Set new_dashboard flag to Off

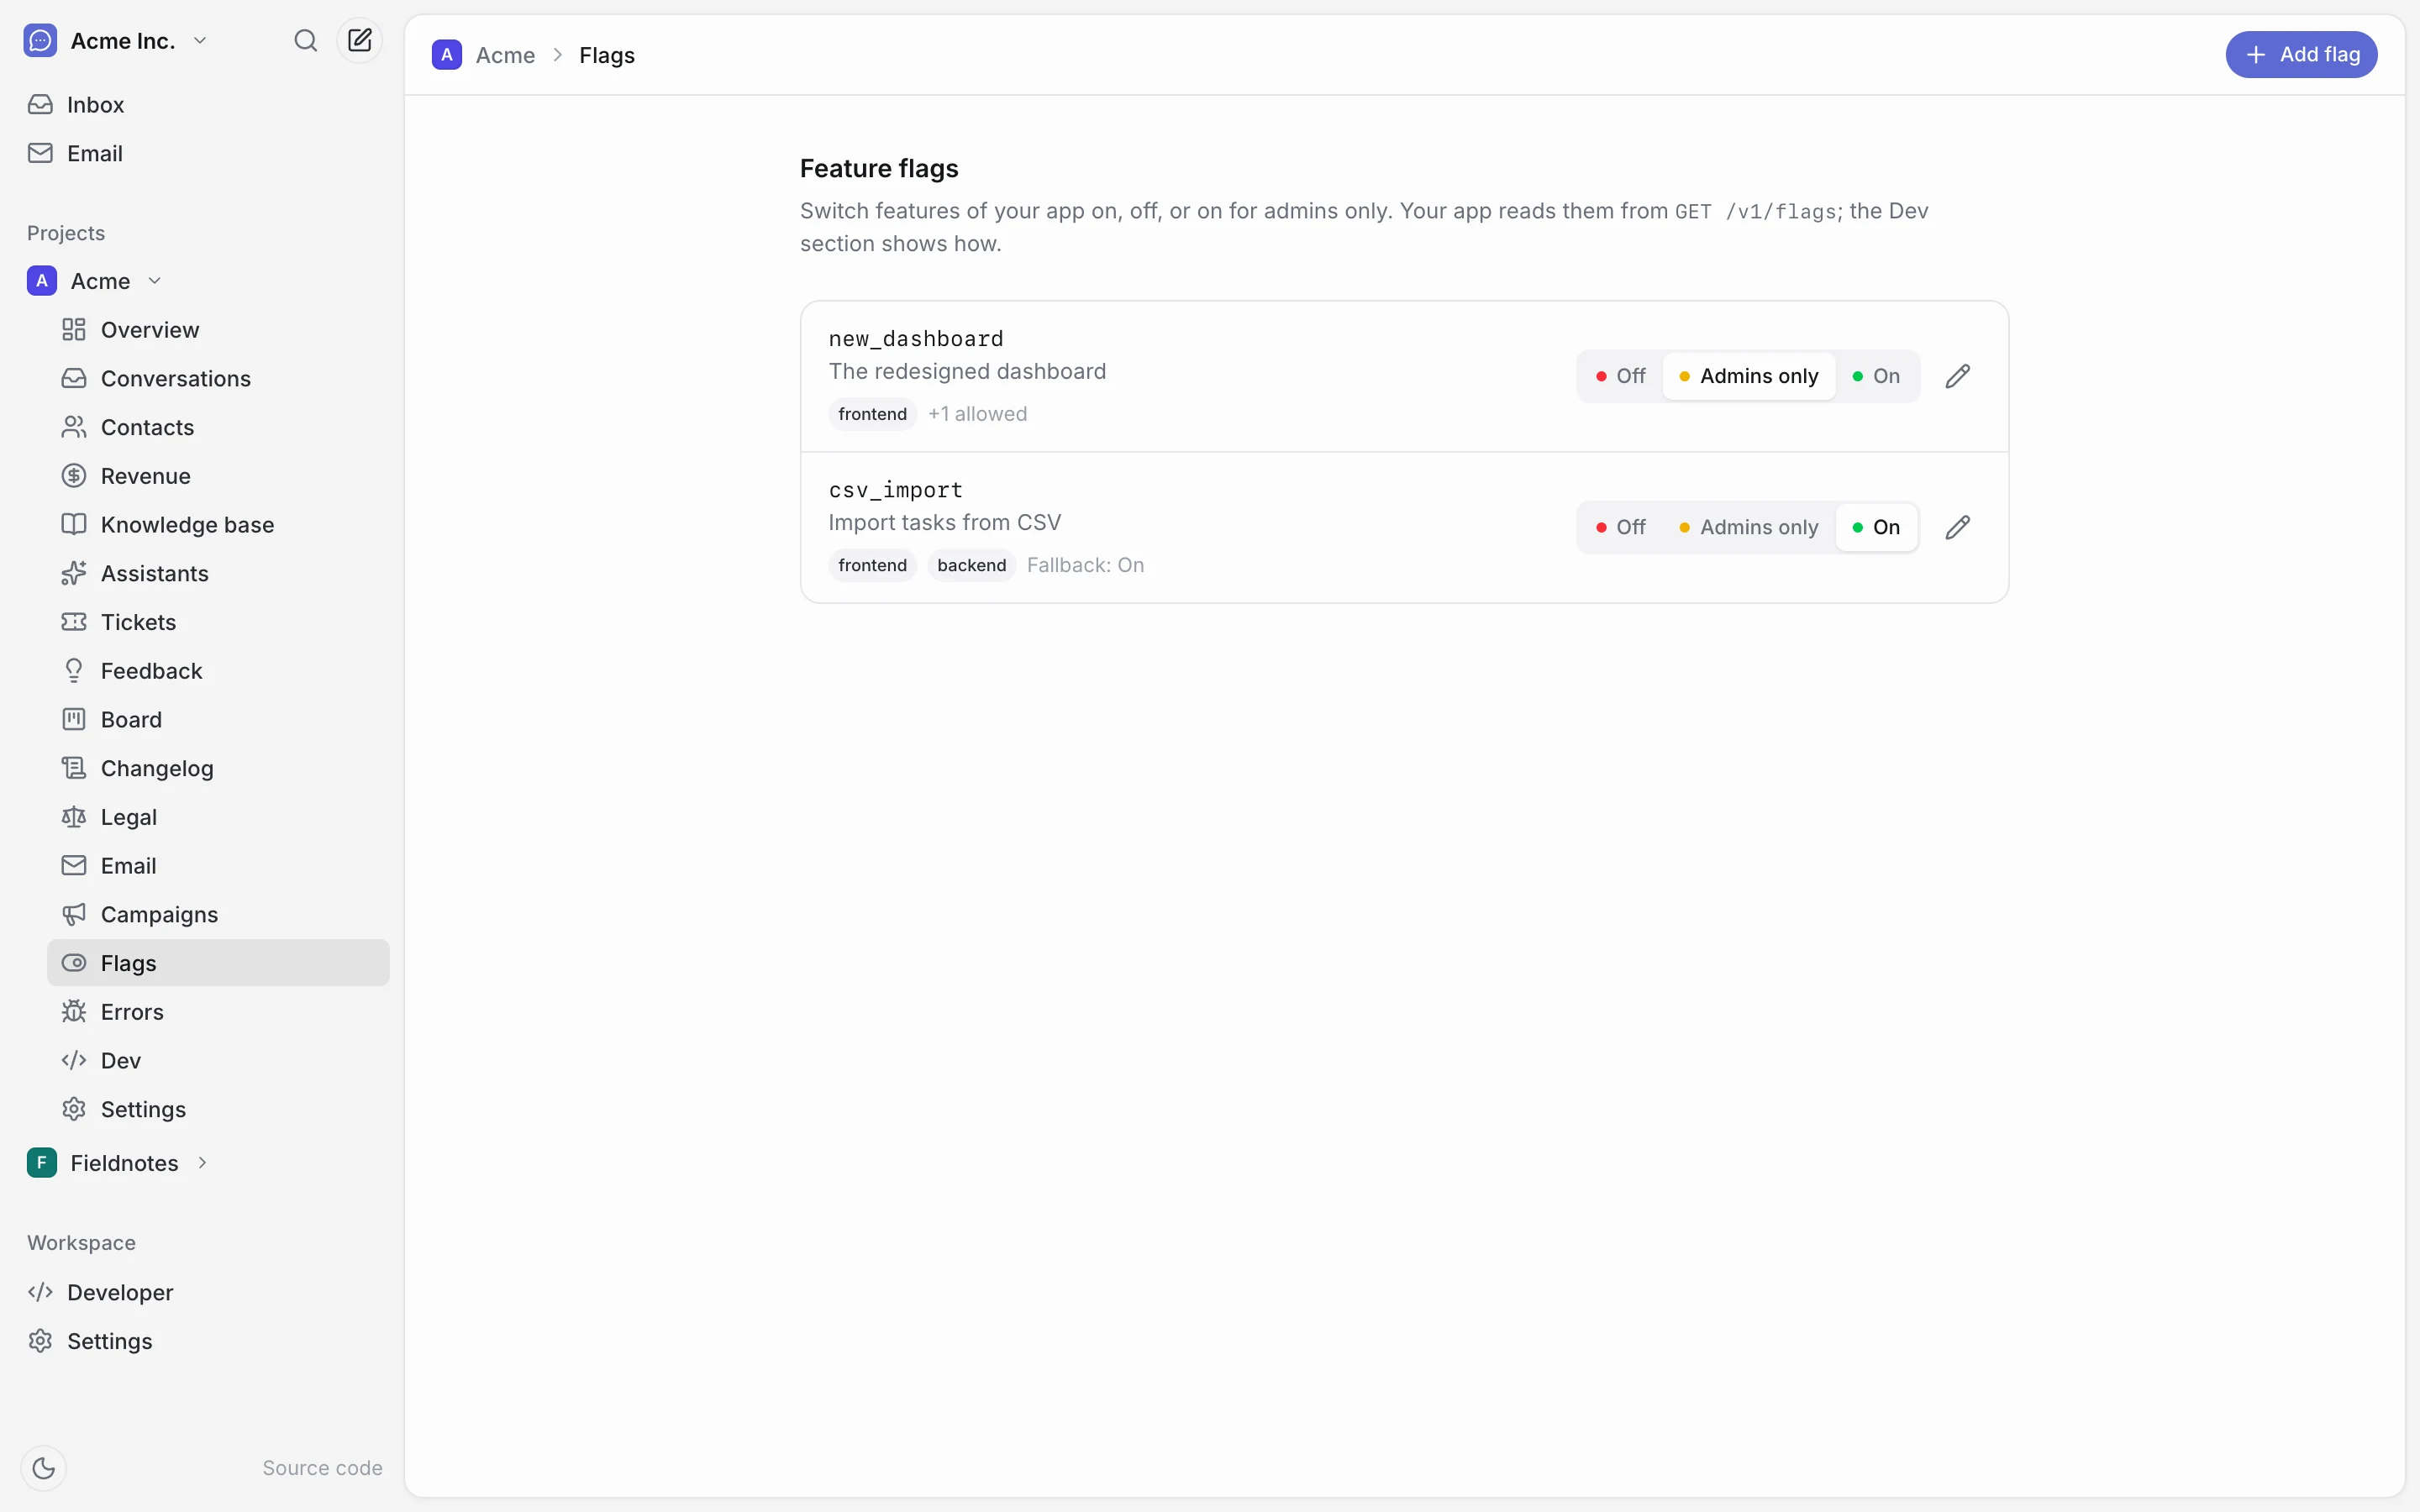(x=1621, y=376)
